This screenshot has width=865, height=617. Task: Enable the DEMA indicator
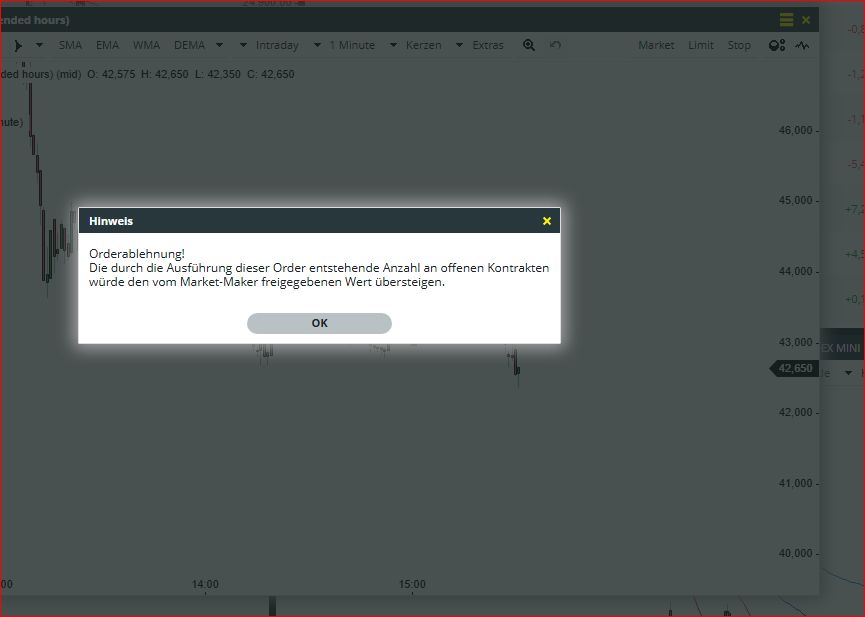click(x=189, y=45)
